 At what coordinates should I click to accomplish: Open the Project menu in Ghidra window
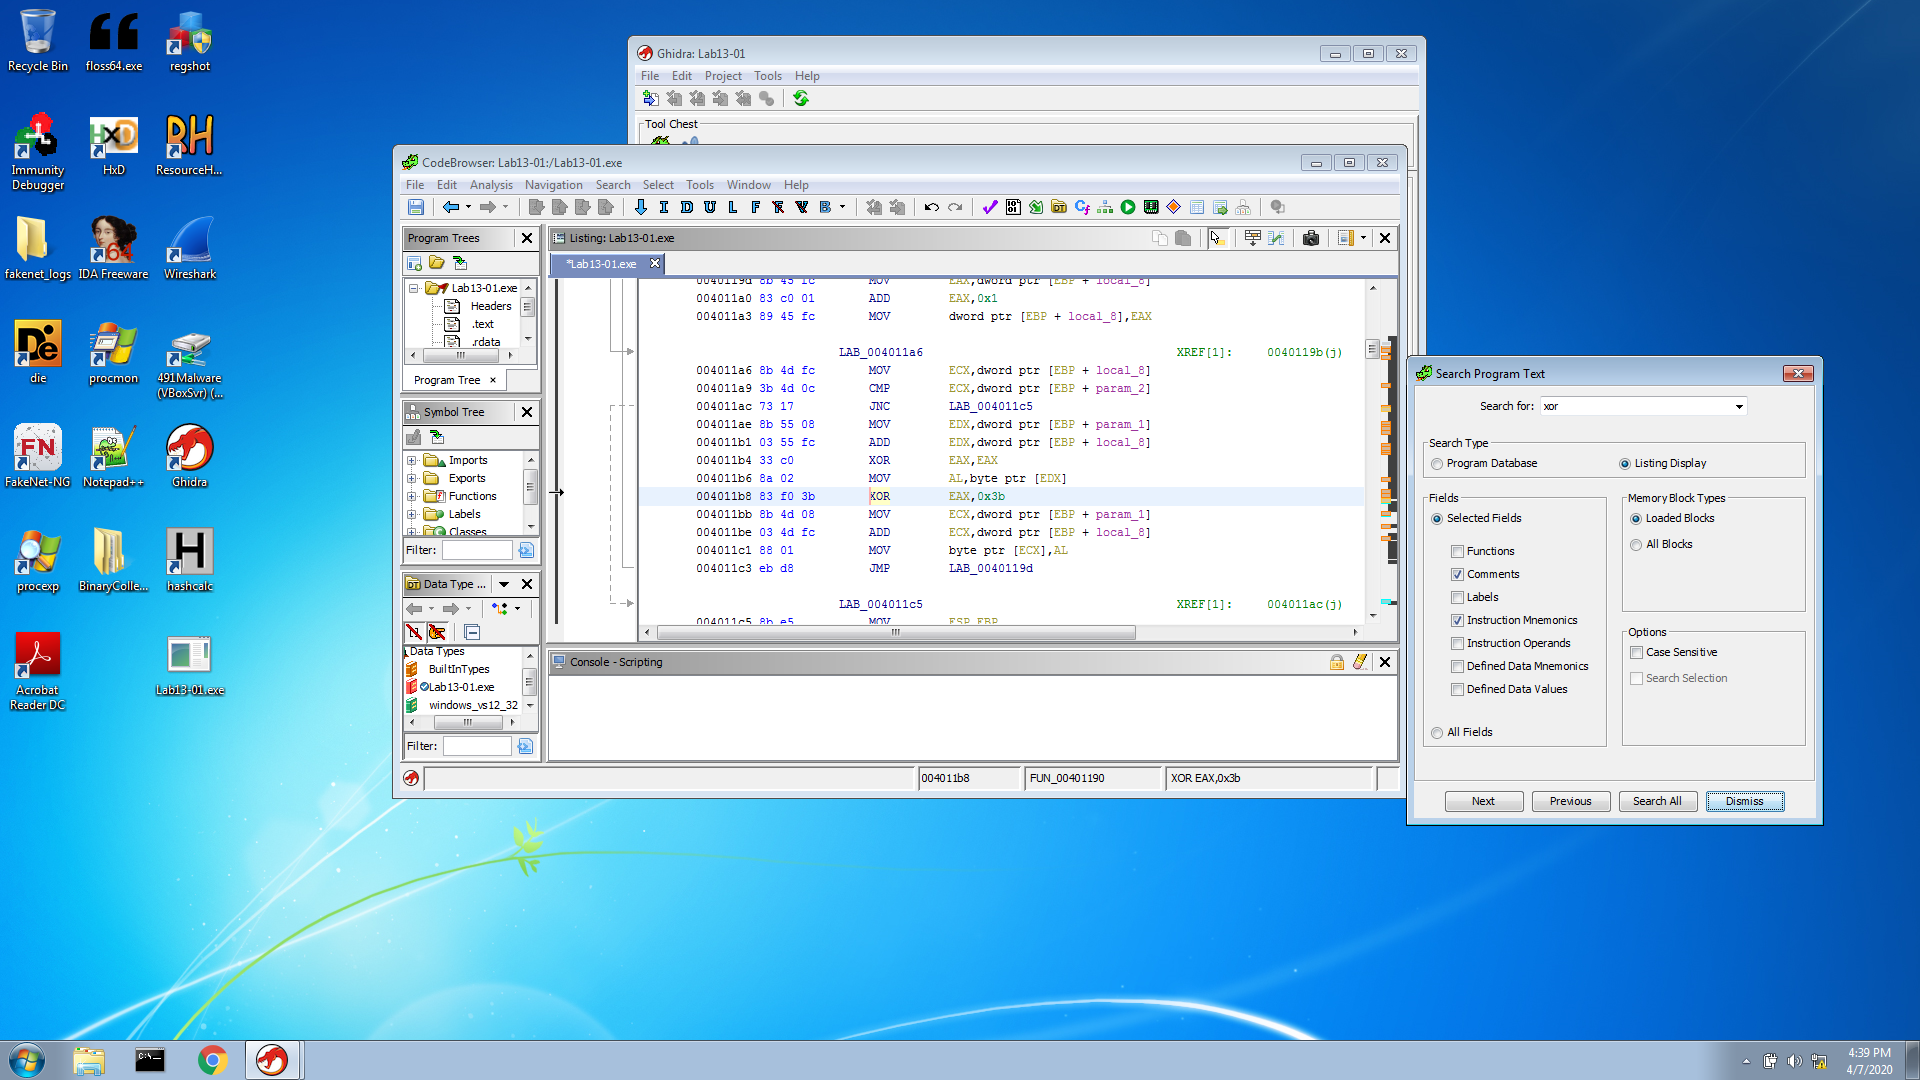click(x=723, y=76)
